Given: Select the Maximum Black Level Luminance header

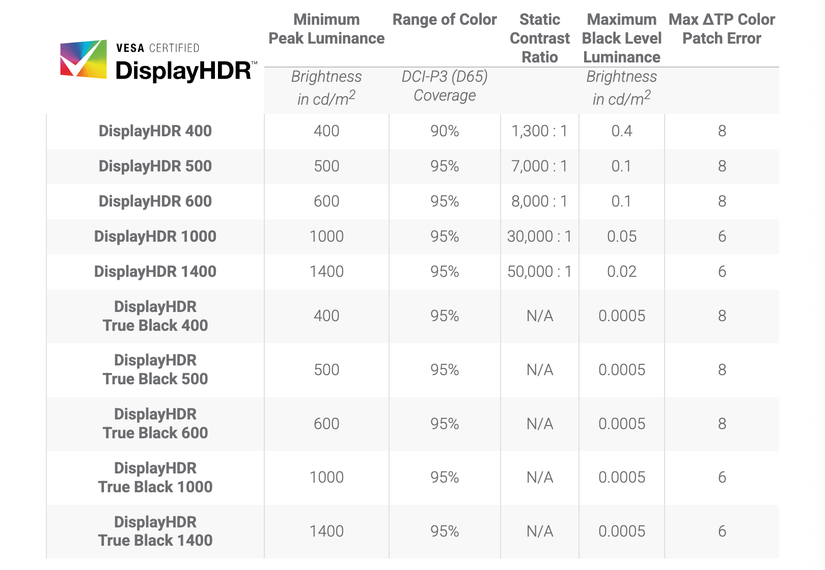Looking at the screenshot, I should tap(621, 38).
